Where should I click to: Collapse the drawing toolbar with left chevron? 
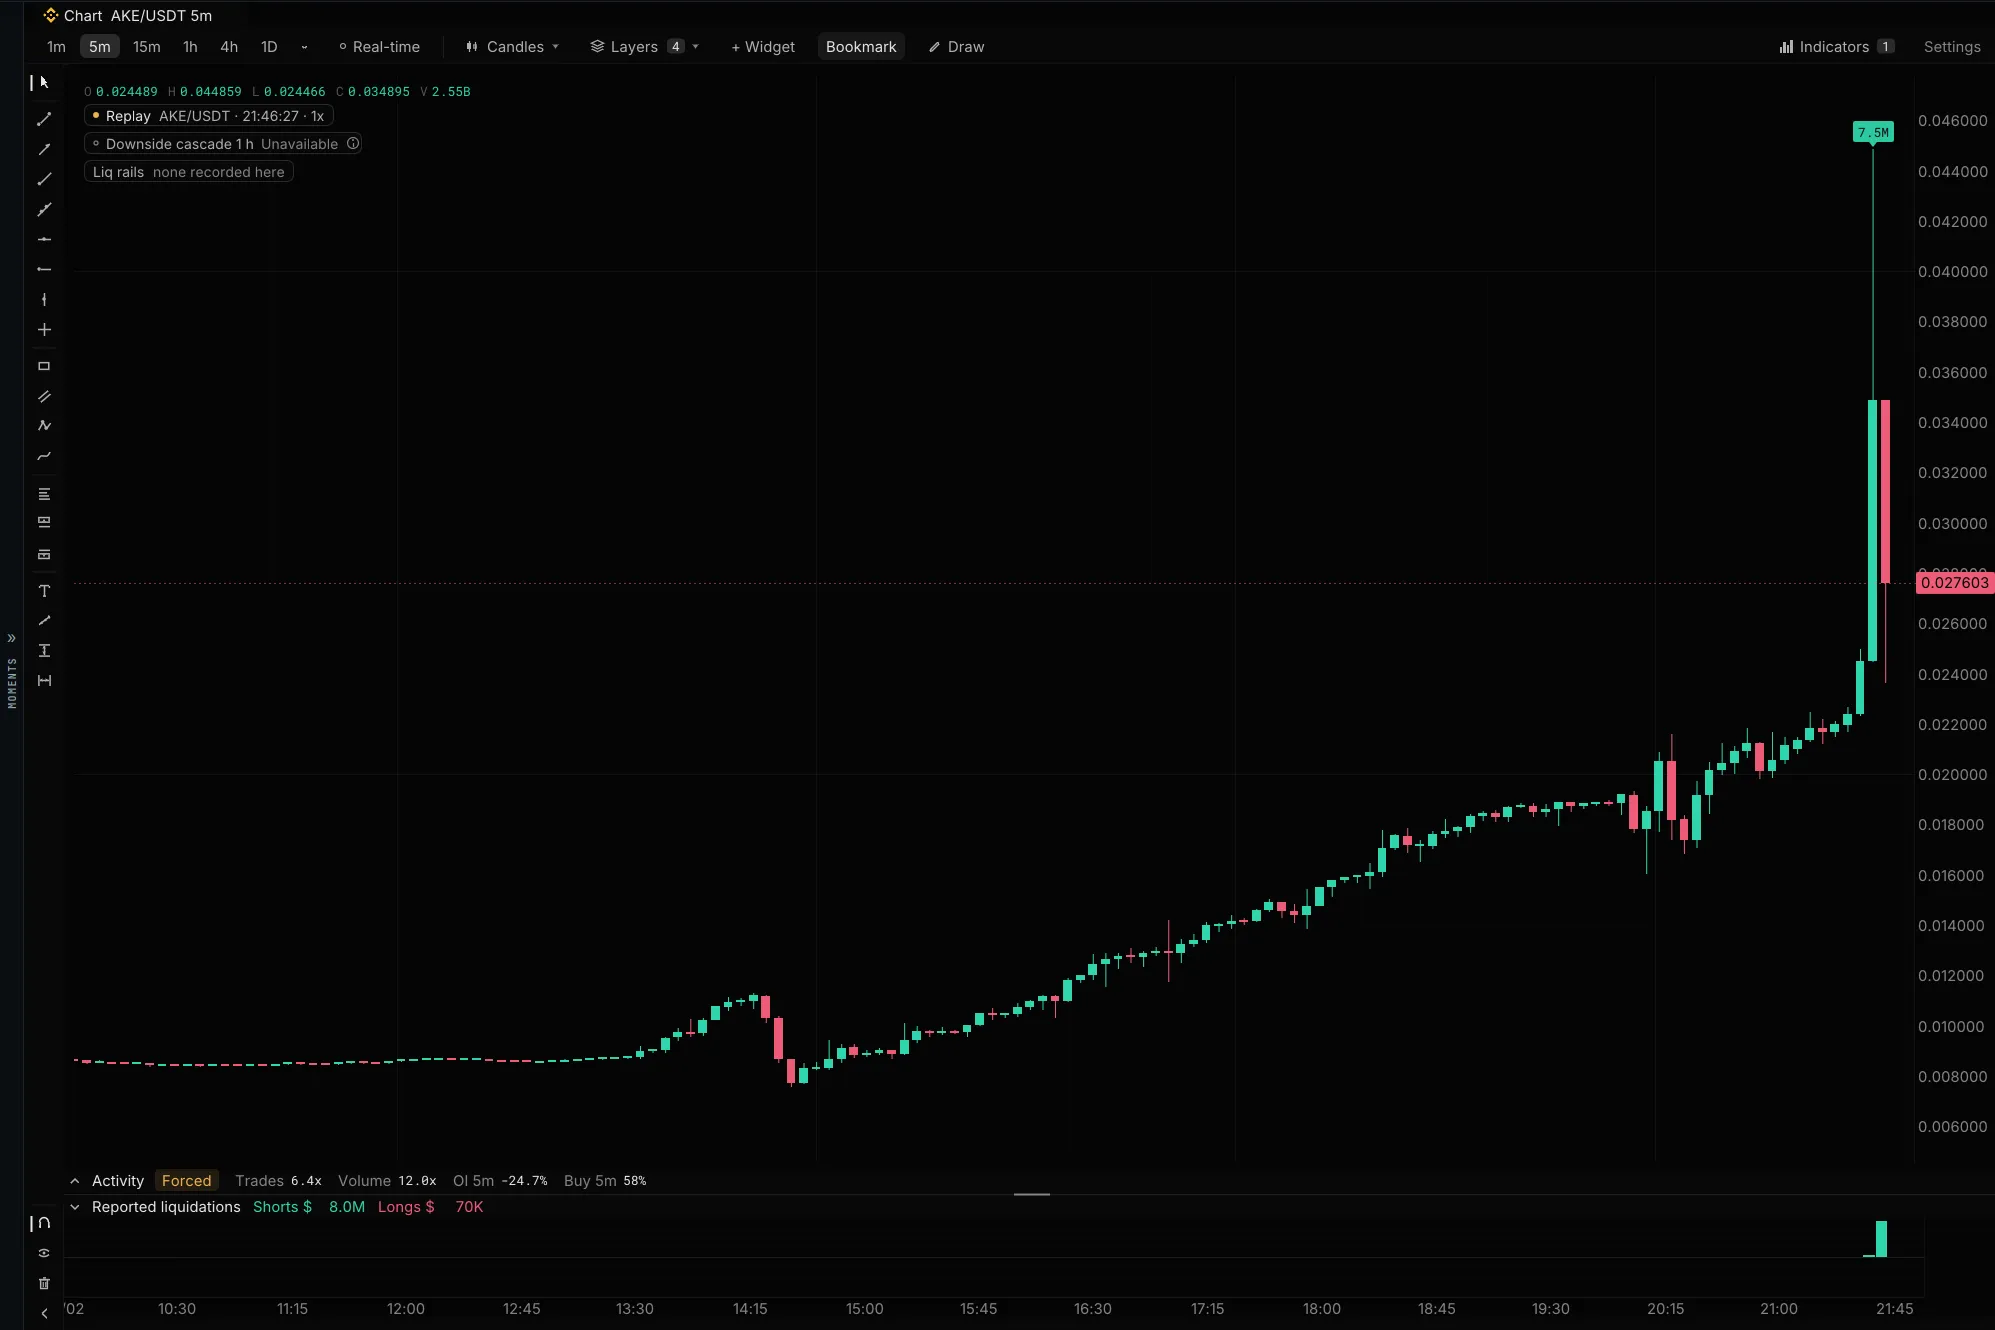tap(44, 1313)
